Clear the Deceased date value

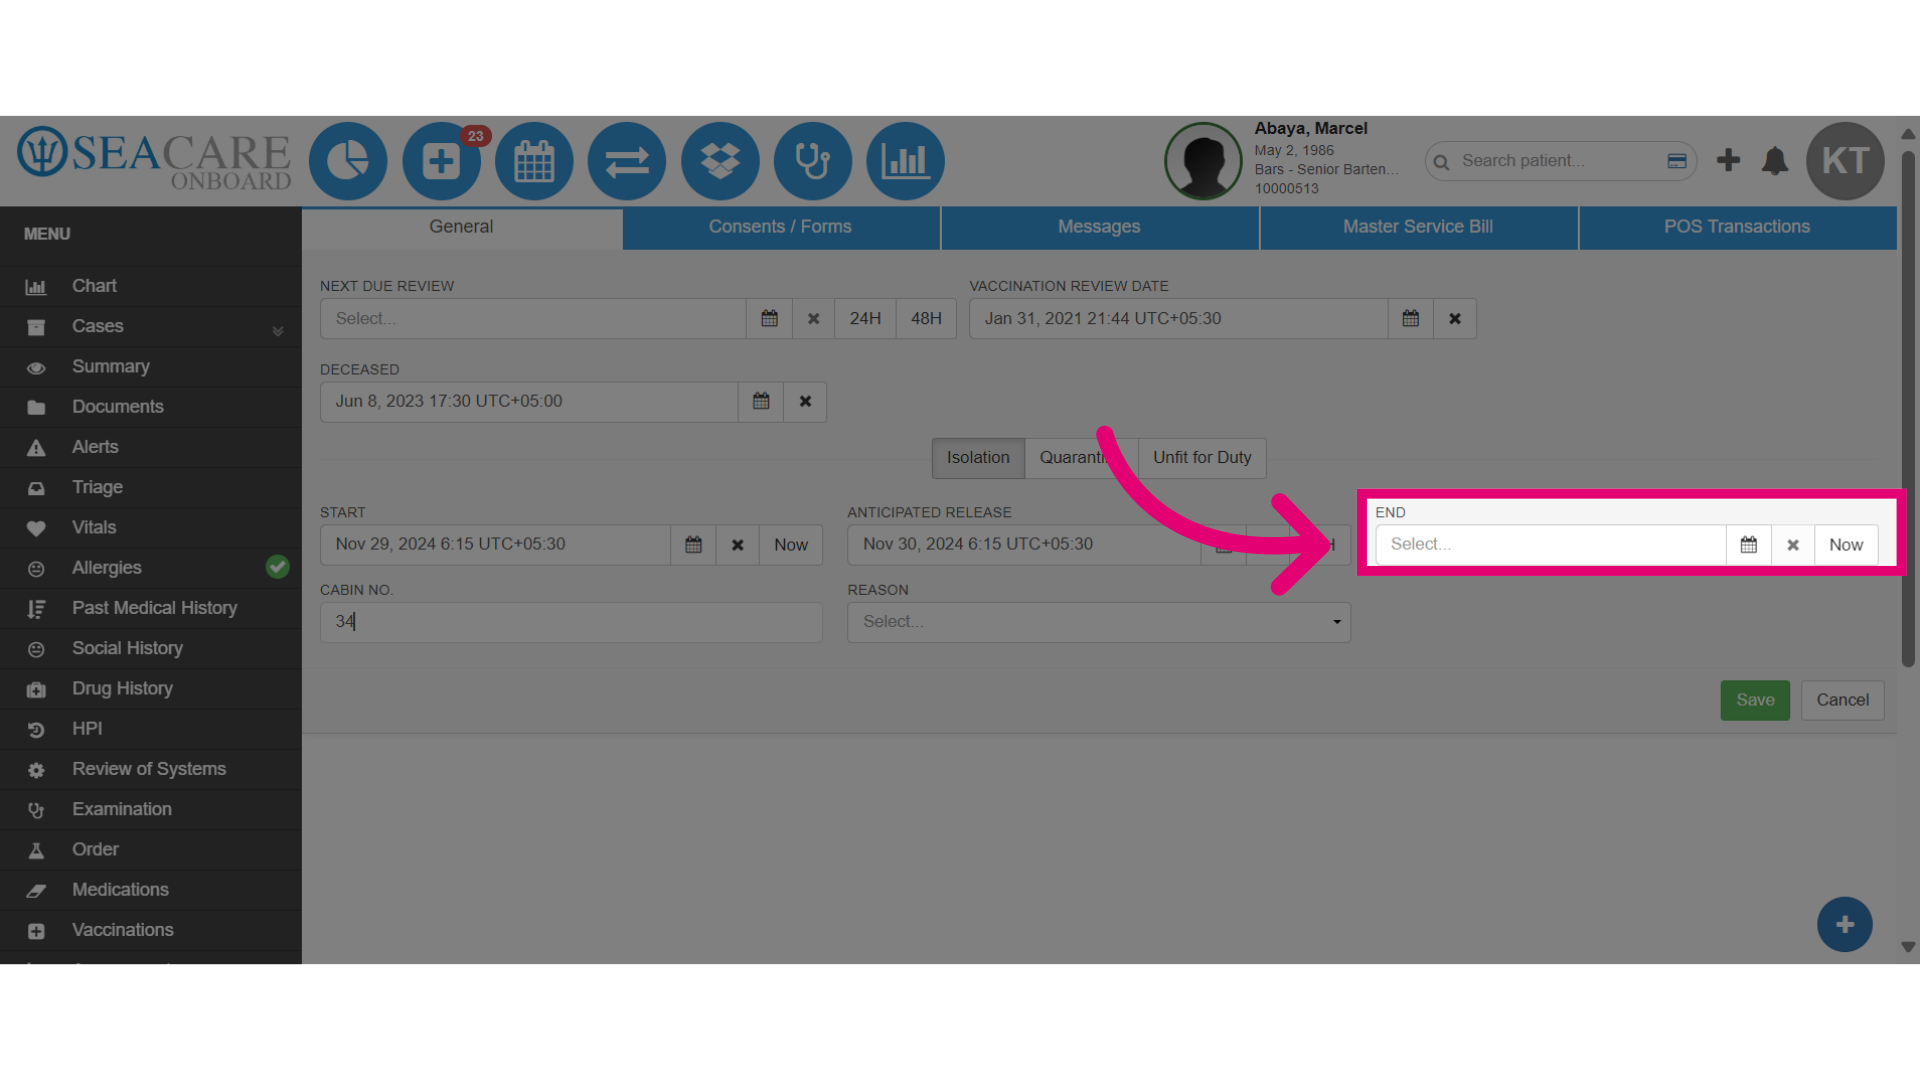point(805,402)
